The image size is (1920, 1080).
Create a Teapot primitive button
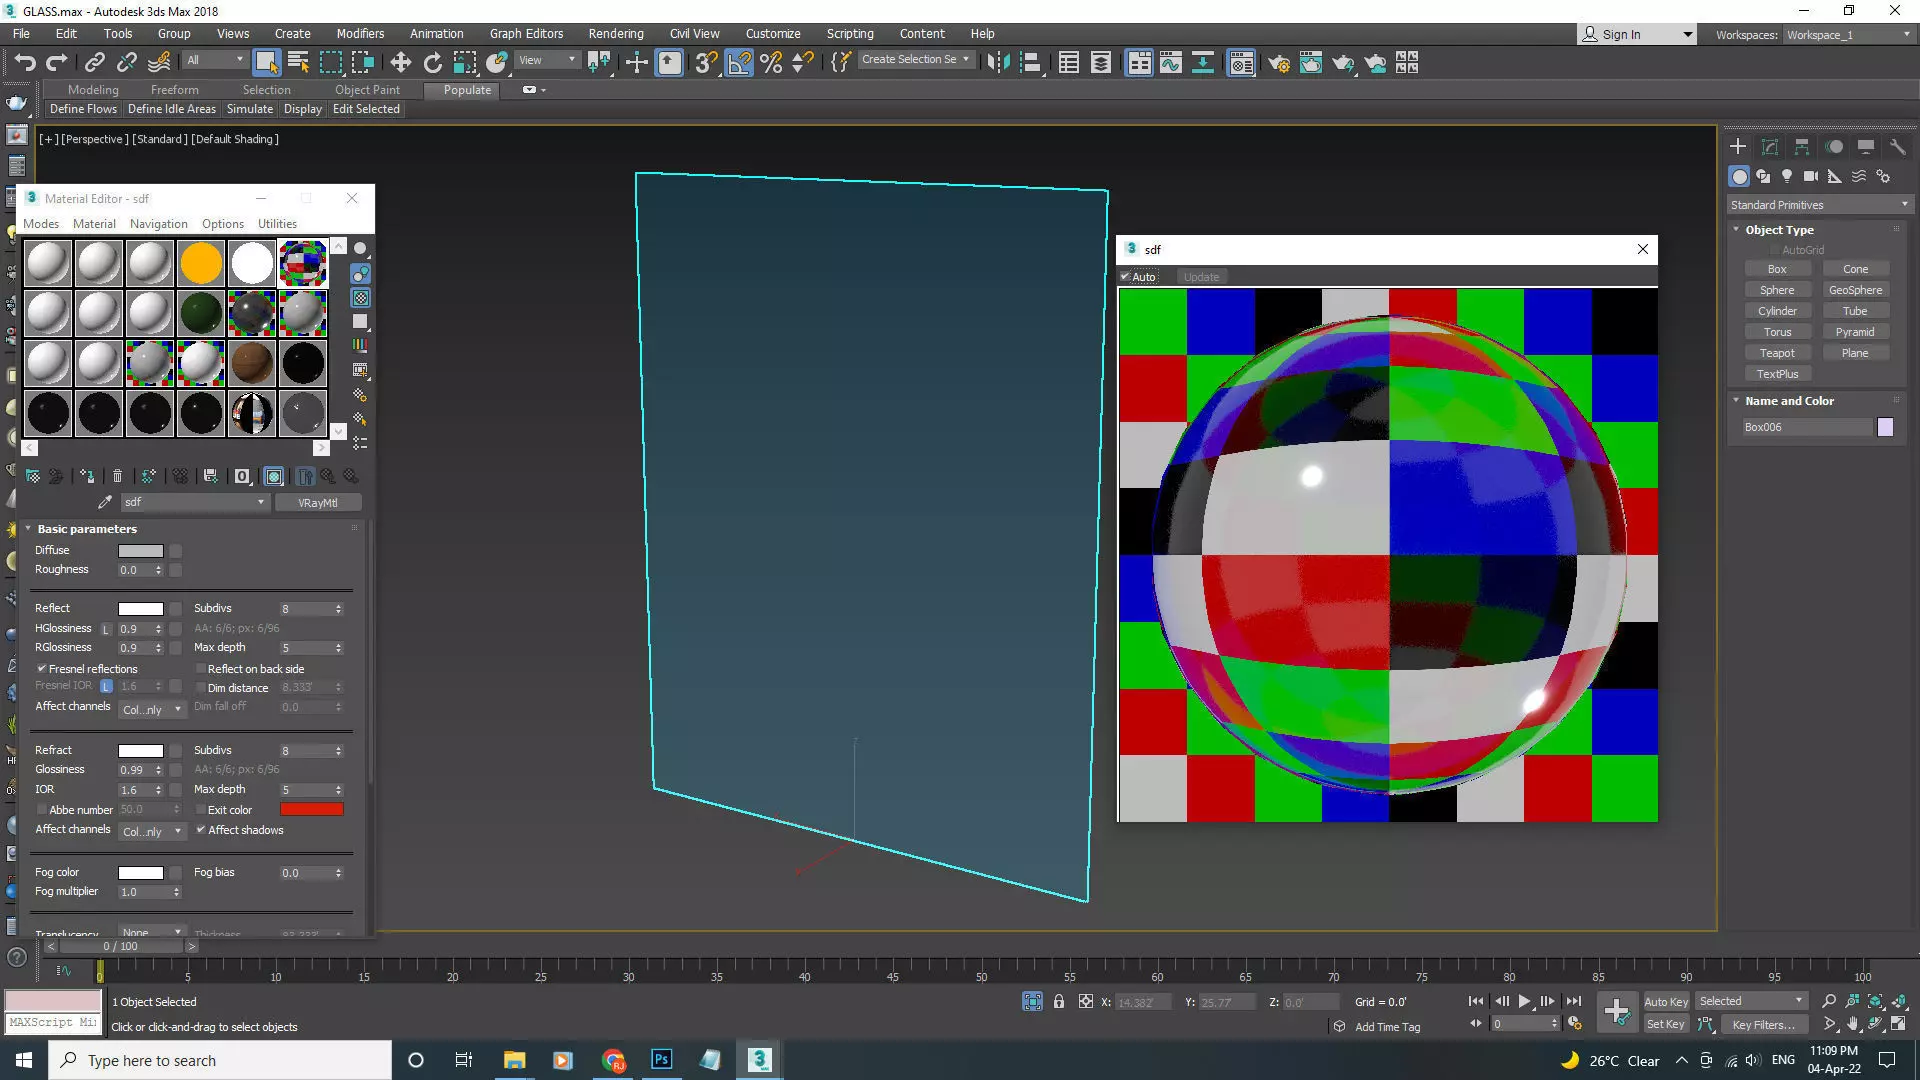coord(1777,353)
